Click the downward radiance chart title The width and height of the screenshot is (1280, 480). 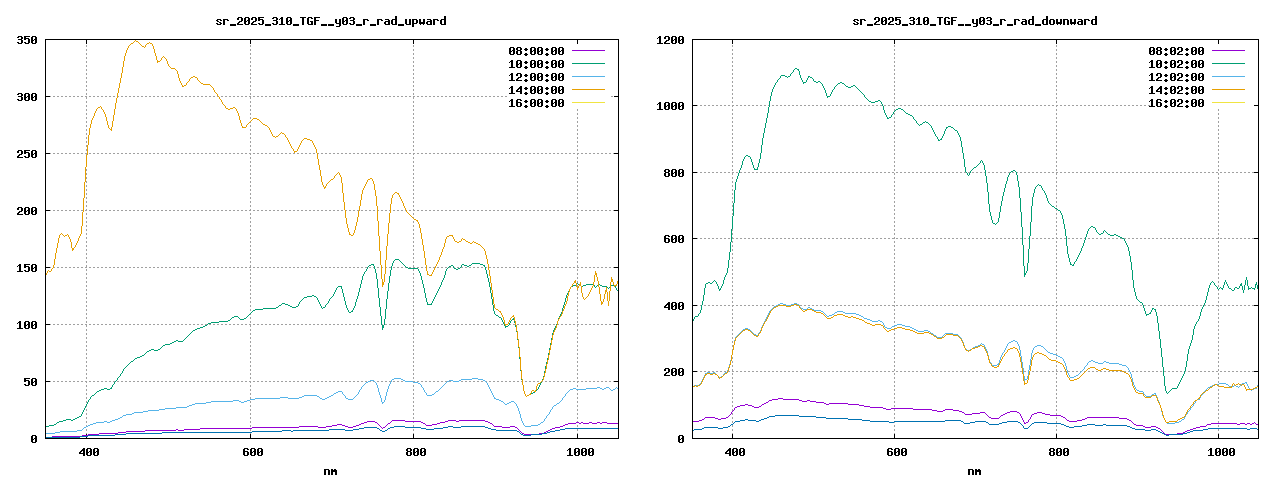tap(975, 20)
